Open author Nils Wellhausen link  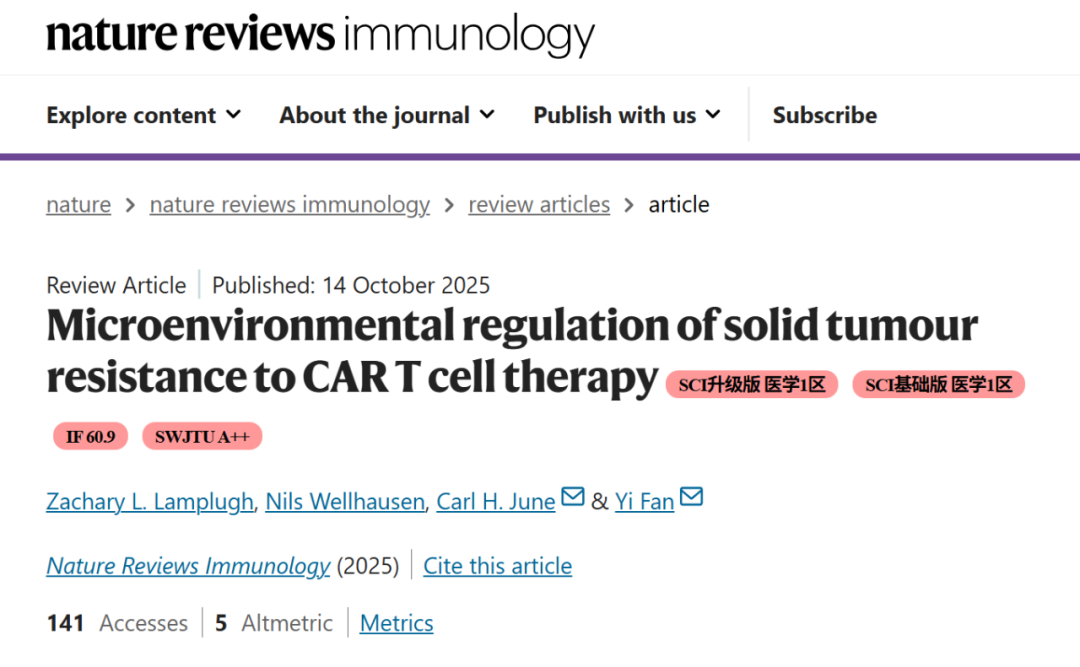click(x=345, y=502)
